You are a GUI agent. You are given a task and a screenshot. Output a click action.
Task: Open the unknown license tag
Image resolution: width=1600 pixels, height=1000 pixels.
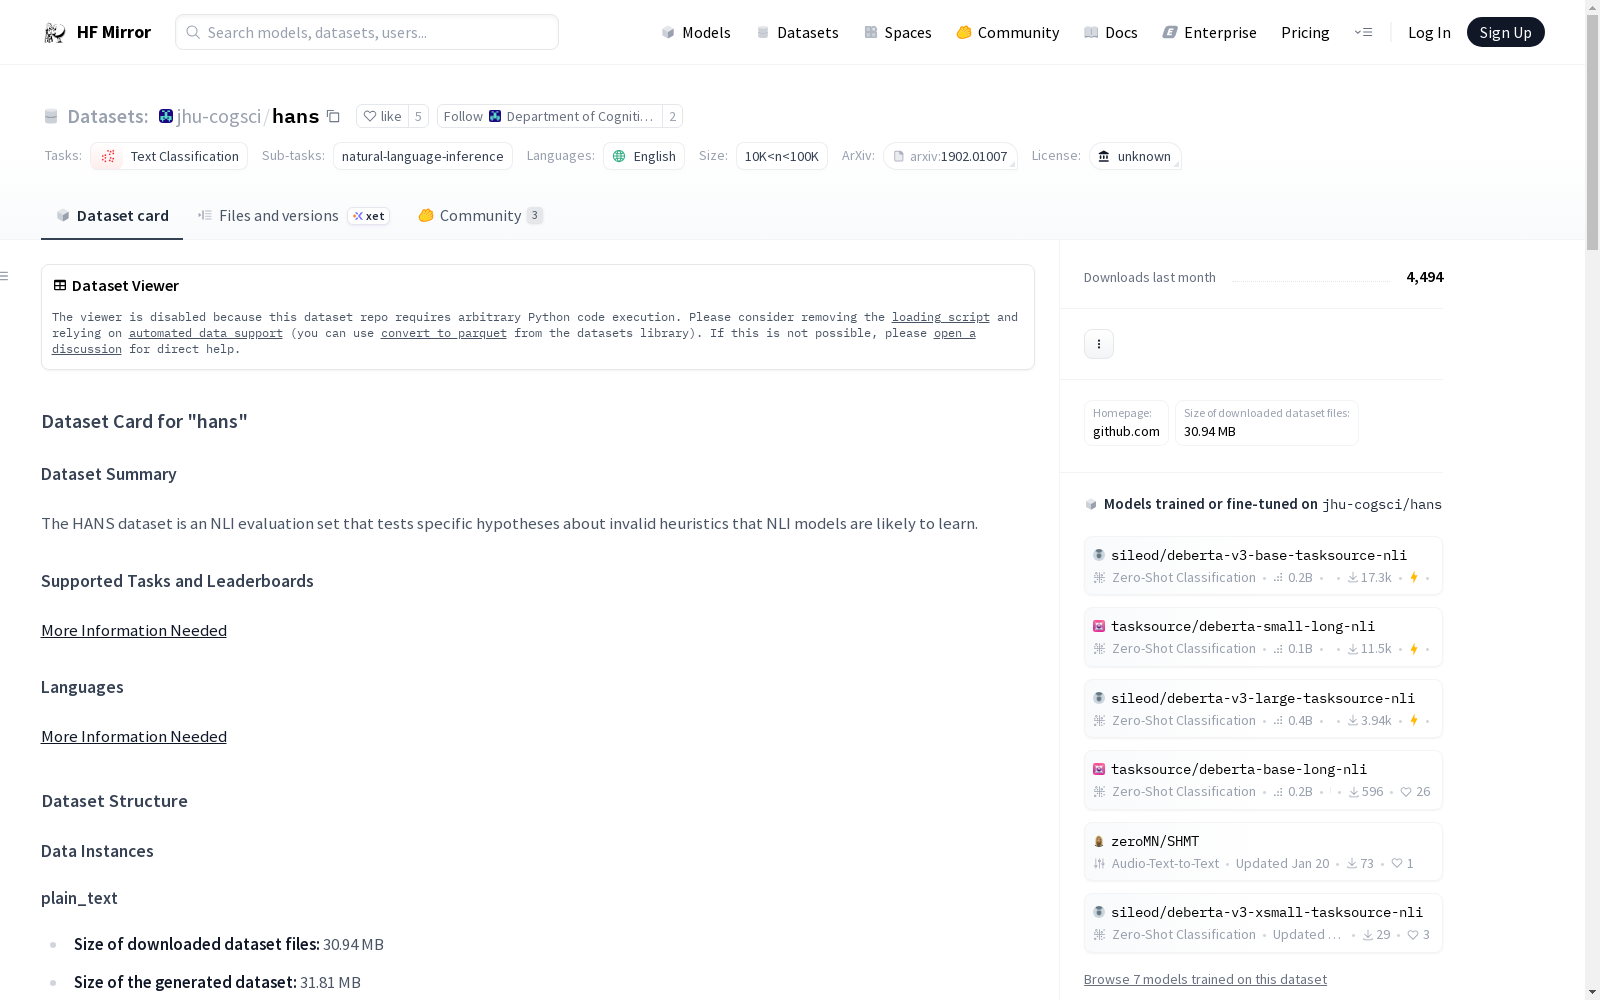point(1135,156)
